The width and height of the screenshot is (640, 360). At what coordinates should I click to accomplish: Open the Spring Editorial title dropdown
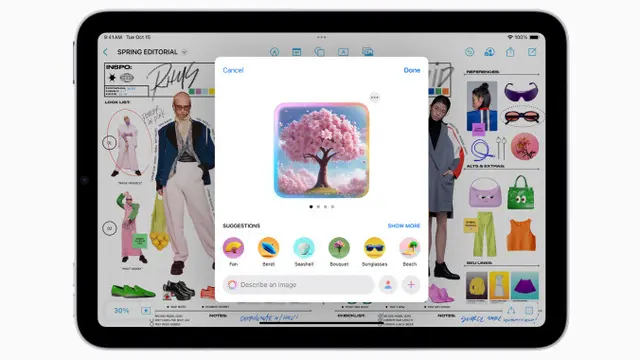(184, 52)
